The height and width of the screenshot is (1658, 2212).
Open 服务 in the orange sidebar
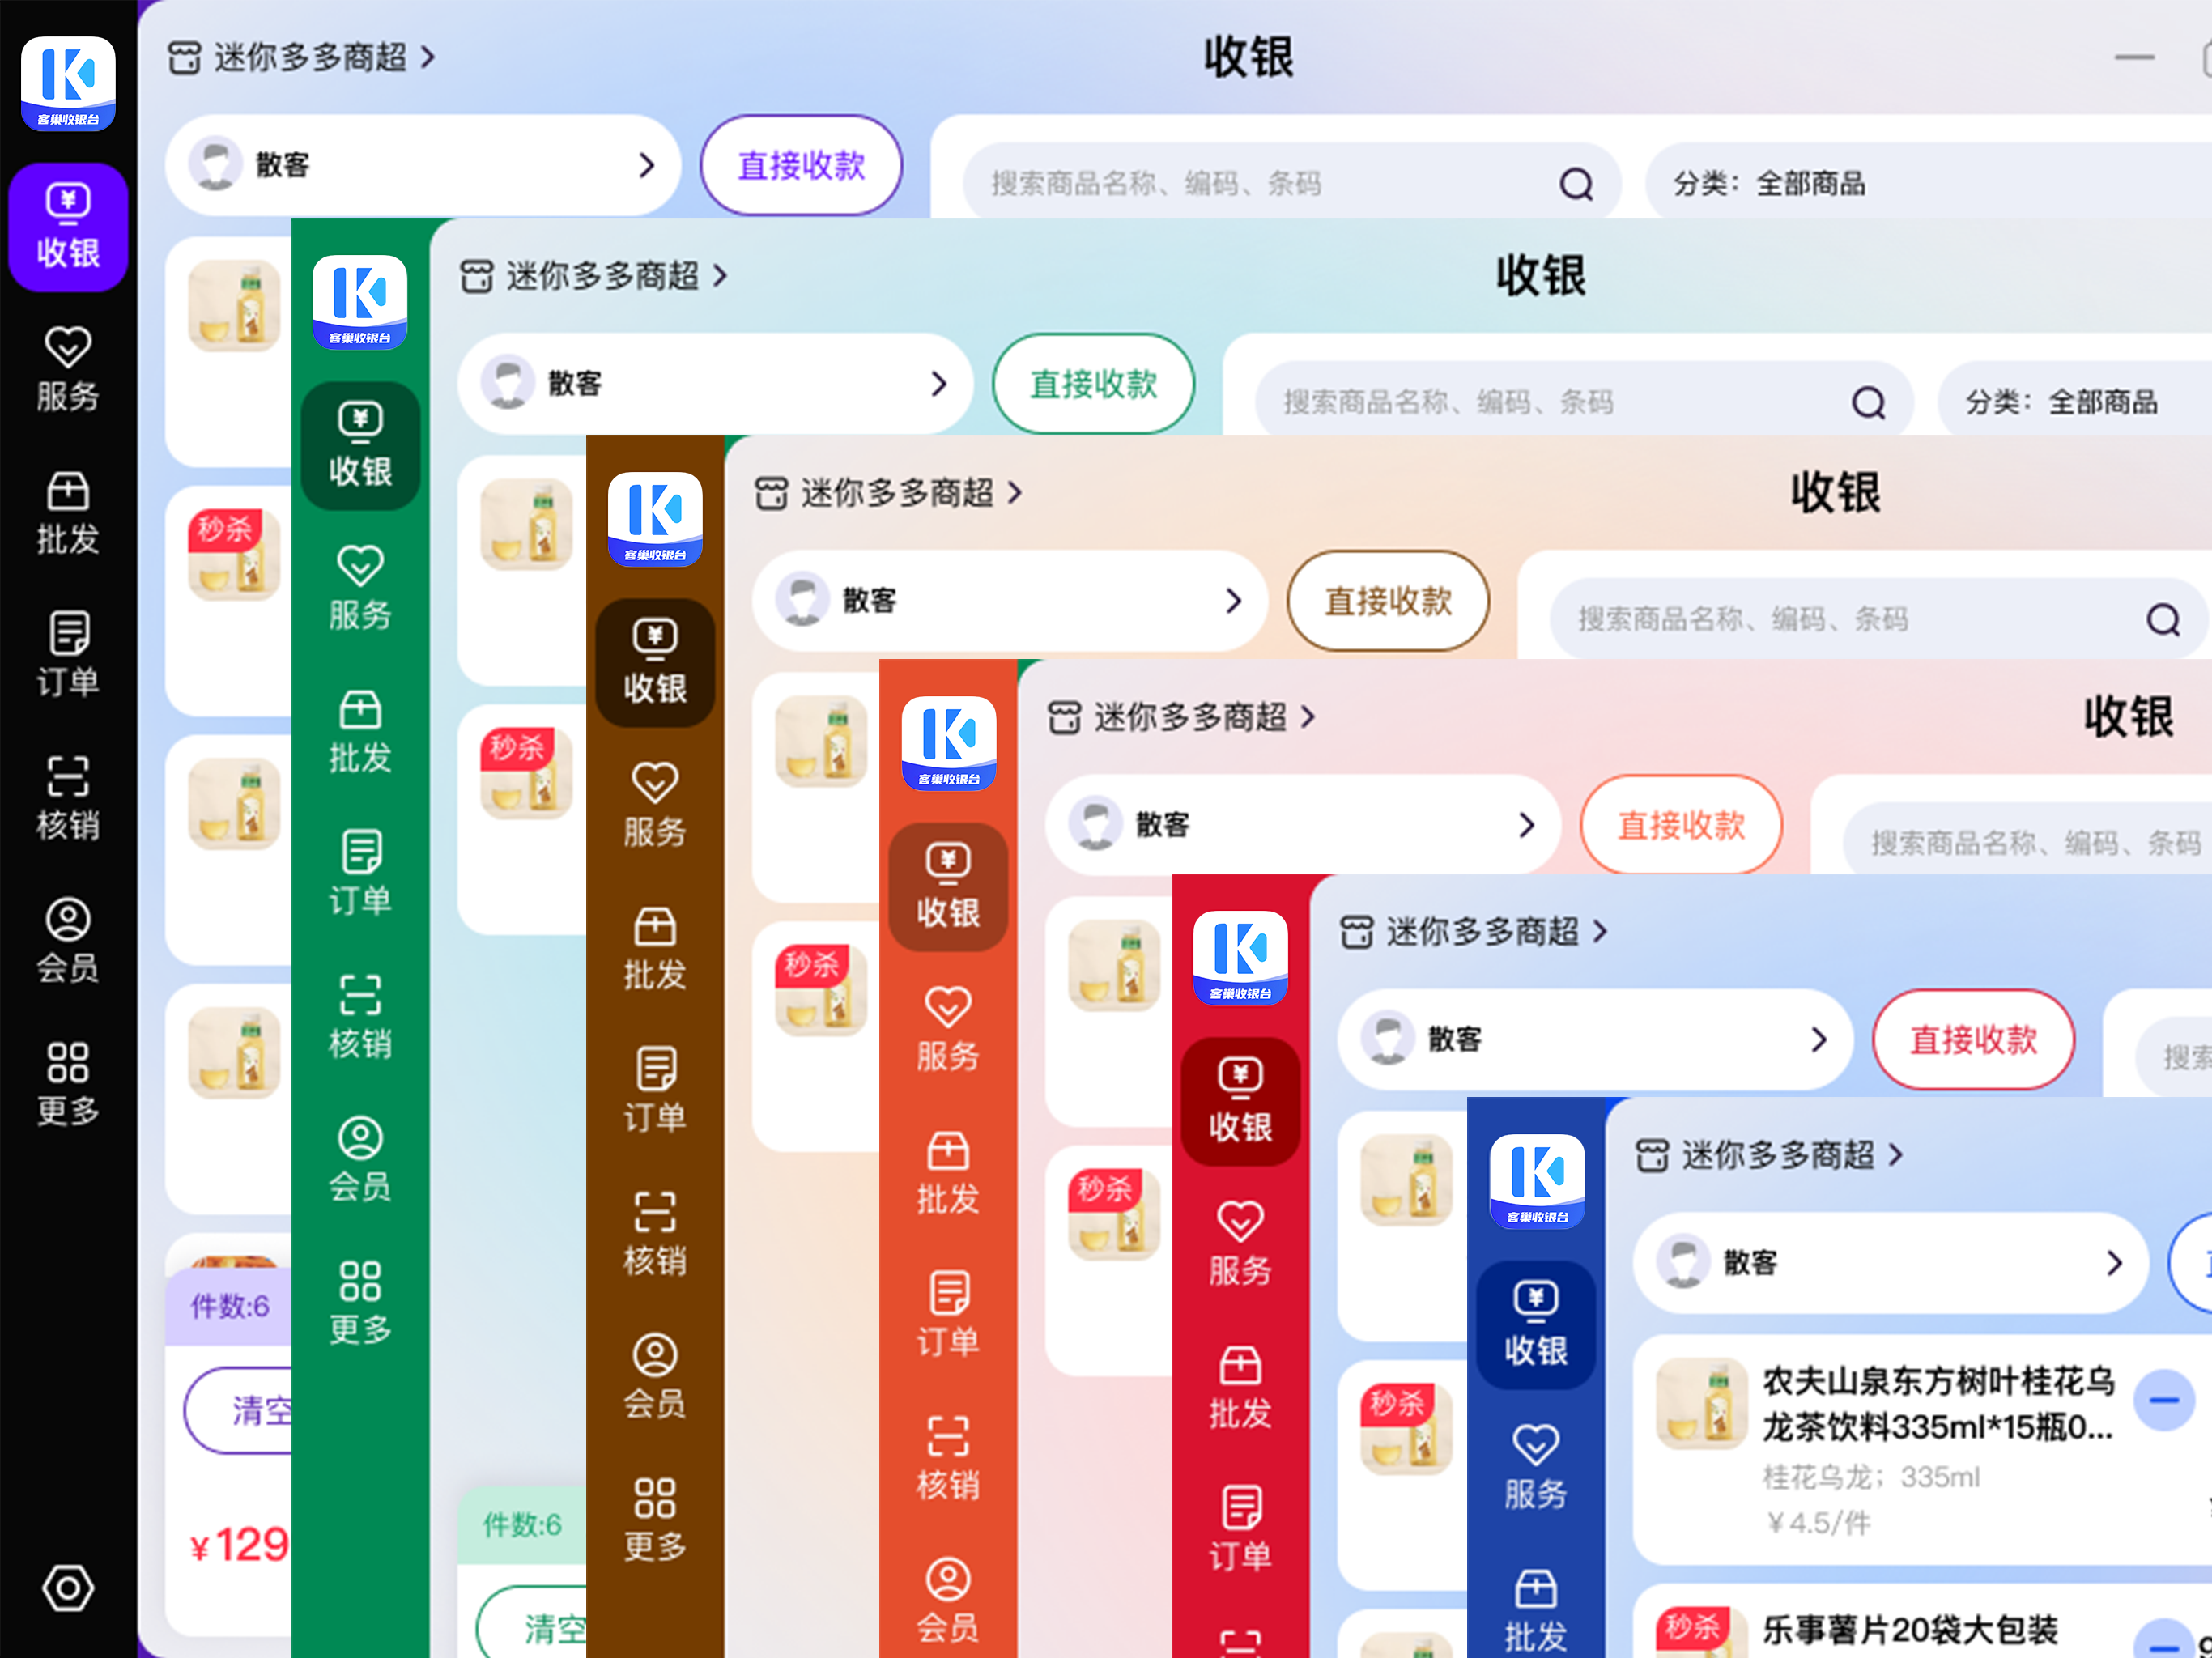pos(948,1030)
